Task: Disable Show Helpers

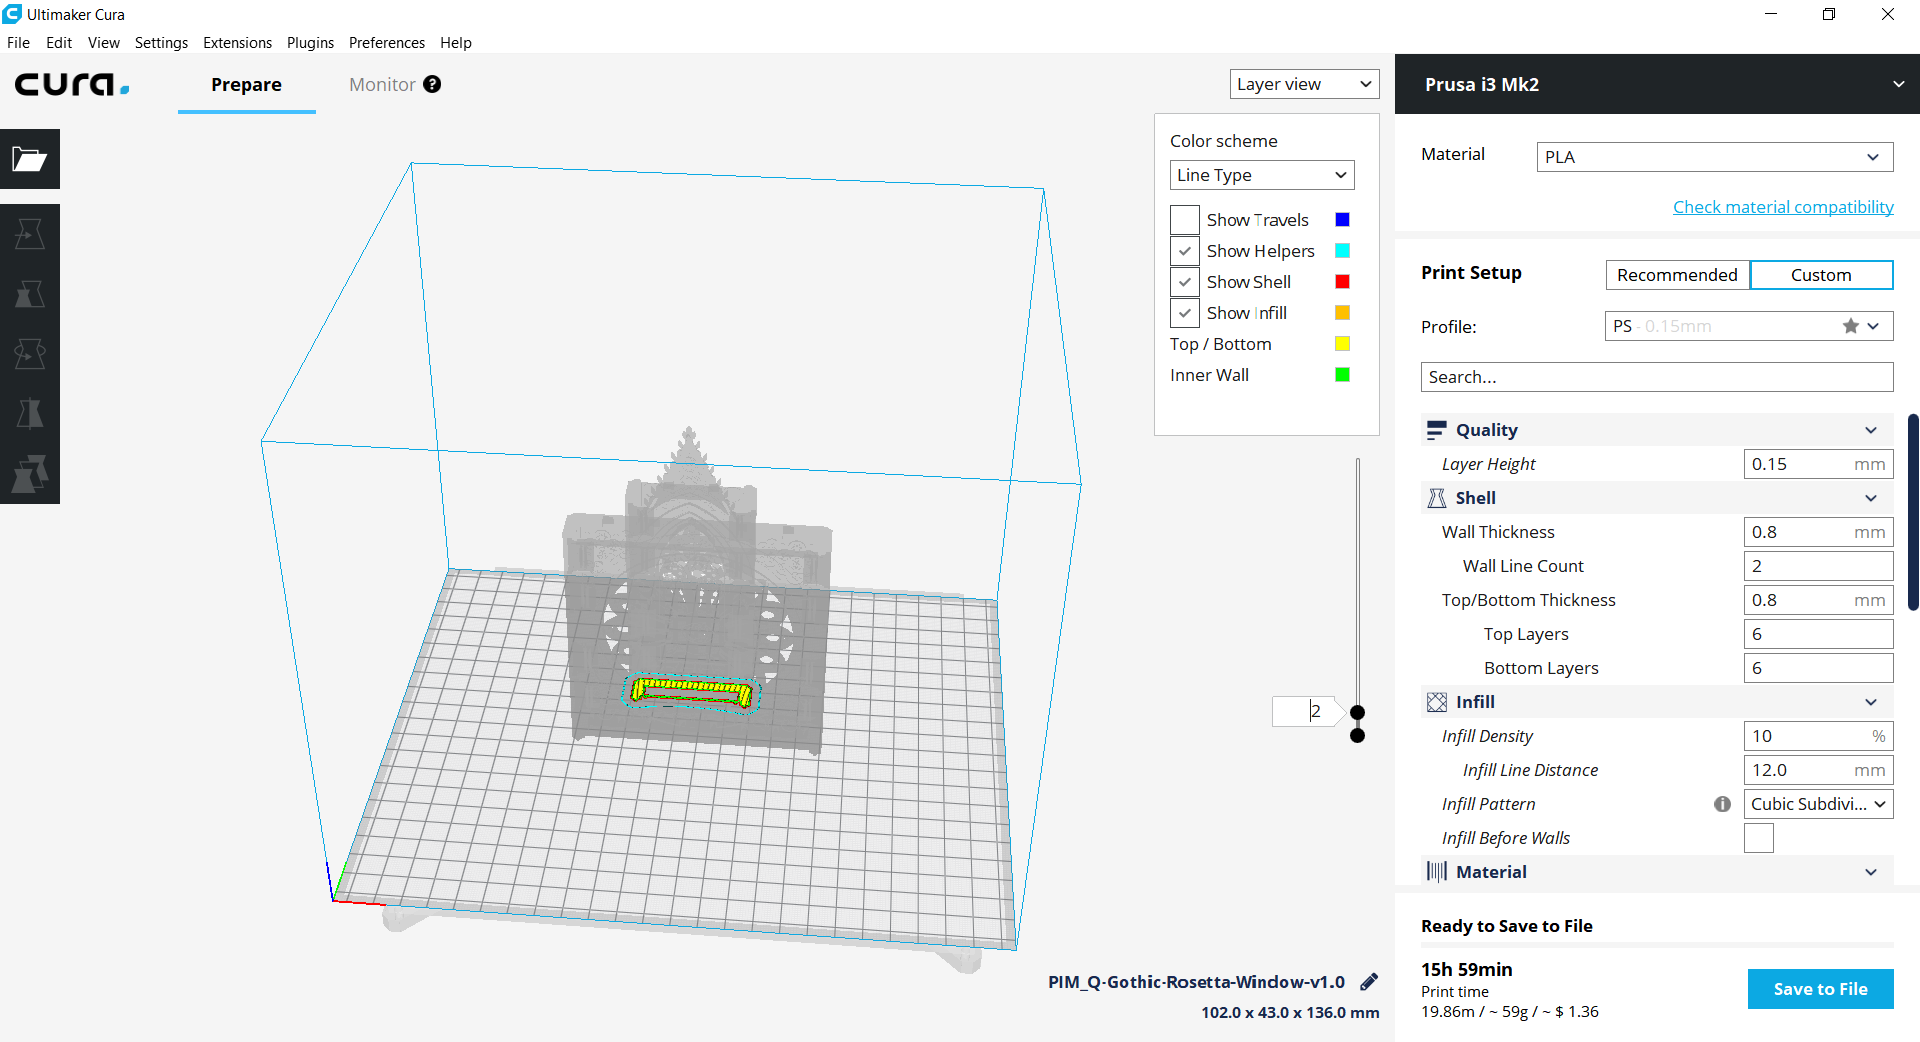Action: tap(1184, 250)
